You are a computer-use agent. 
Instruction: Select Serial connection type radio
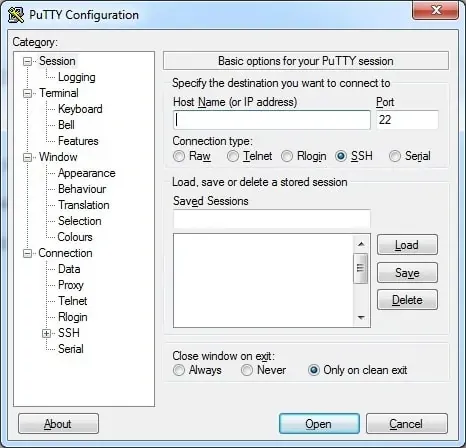tap(395, 156)
